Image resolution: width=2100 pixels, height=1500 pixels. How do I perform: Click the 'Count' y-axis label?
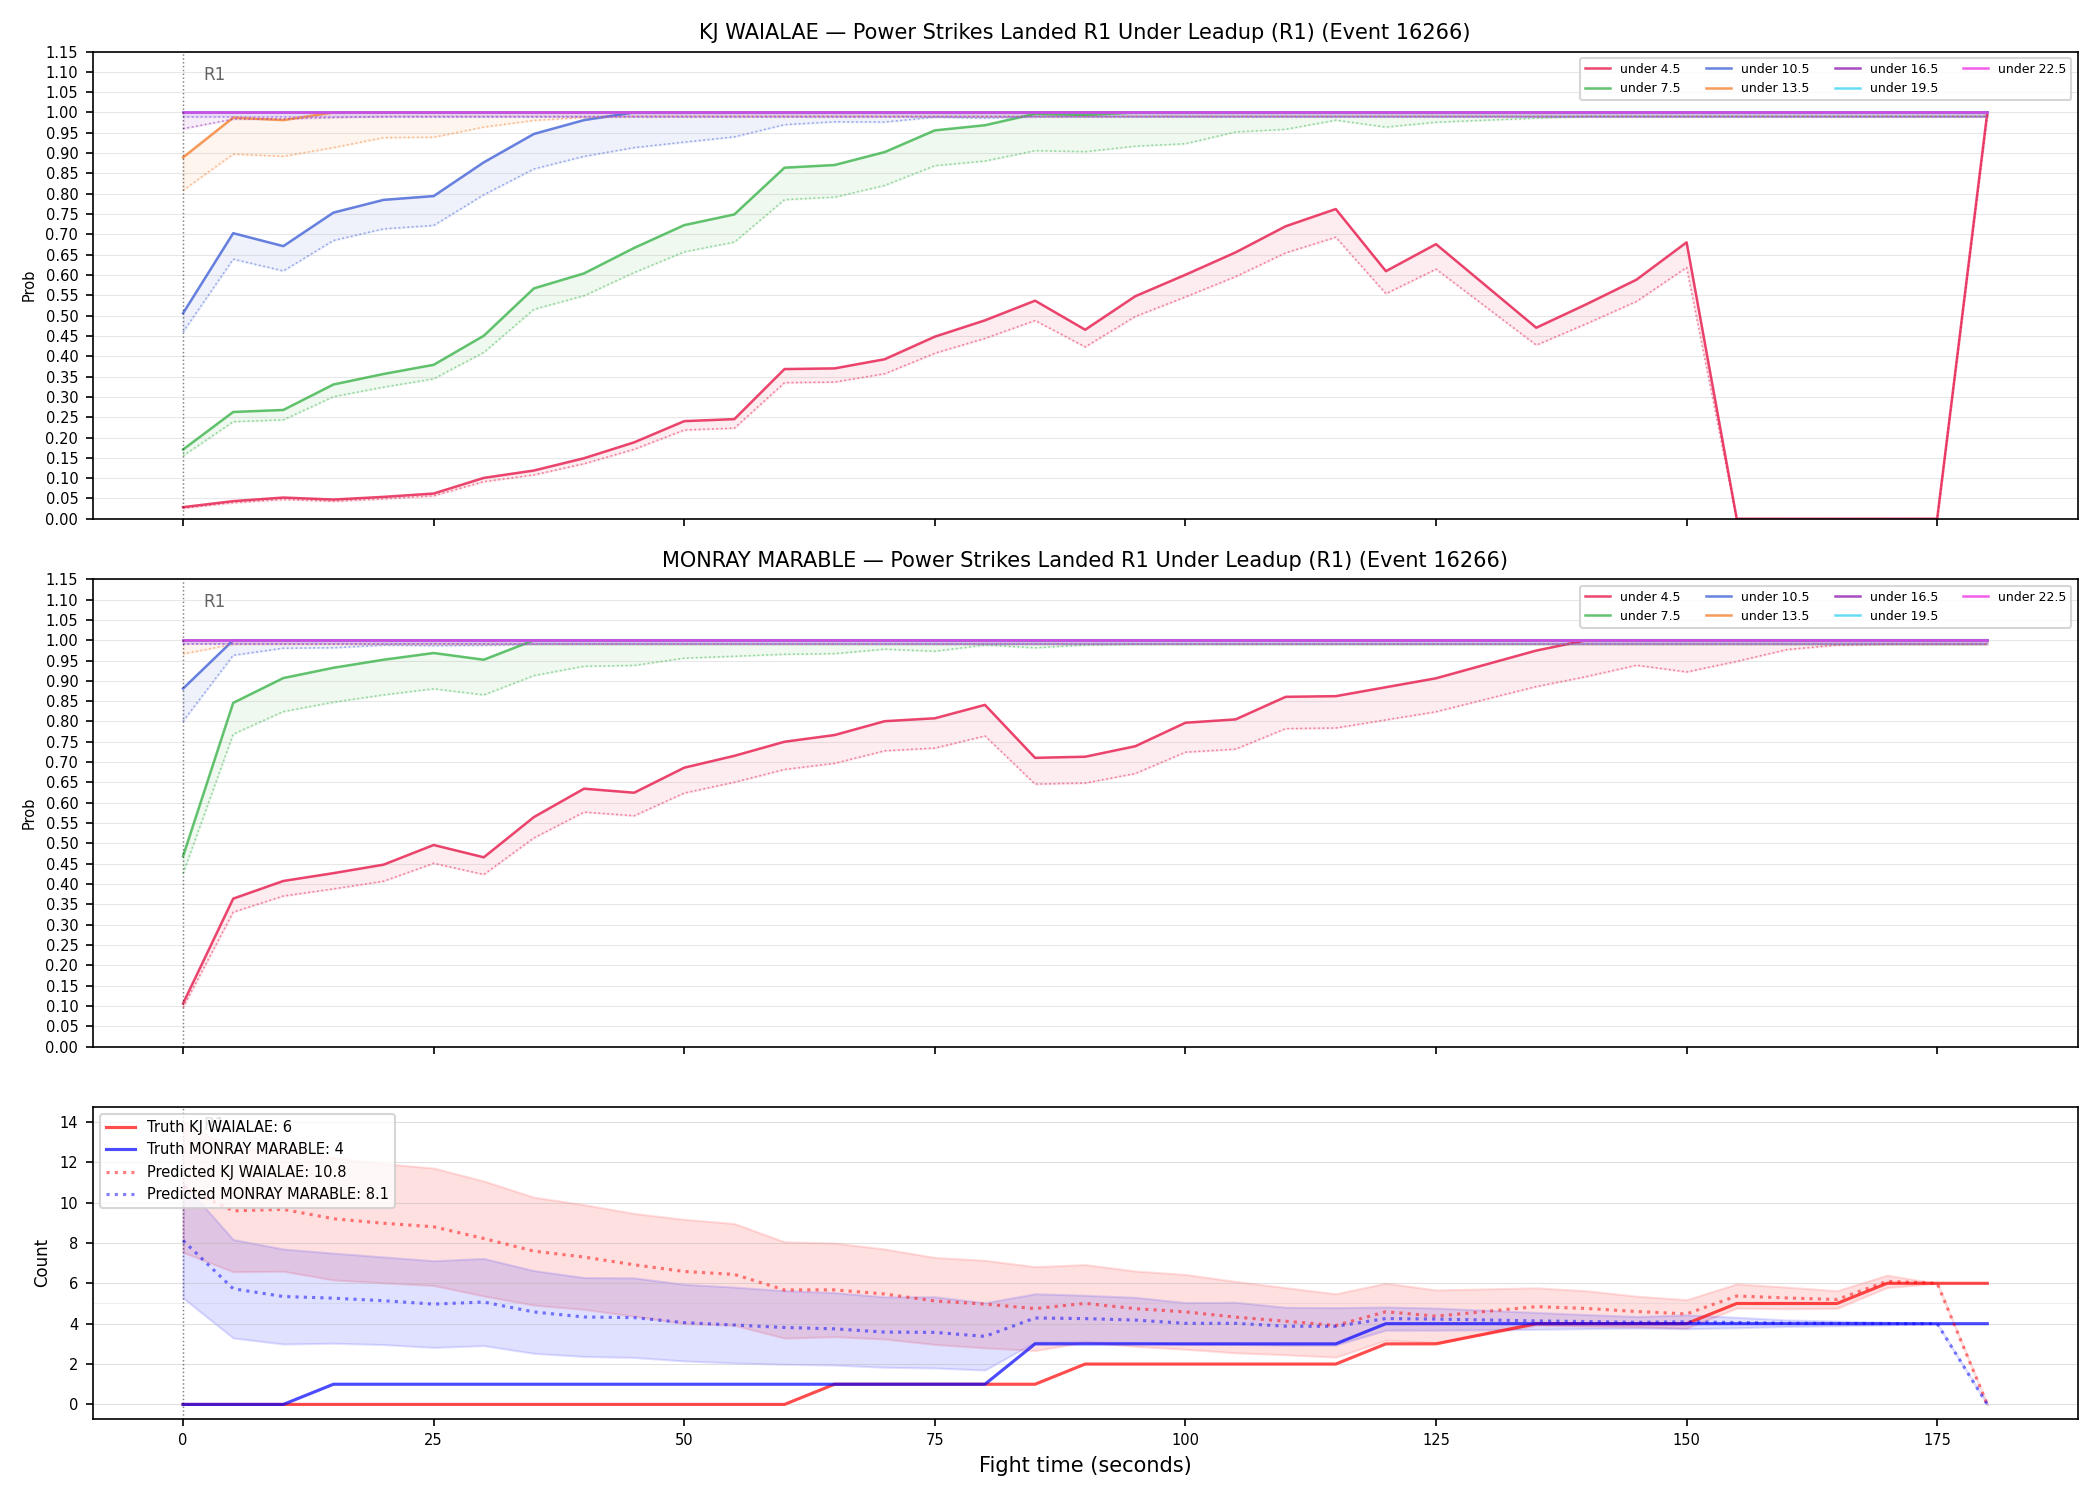41,1263
